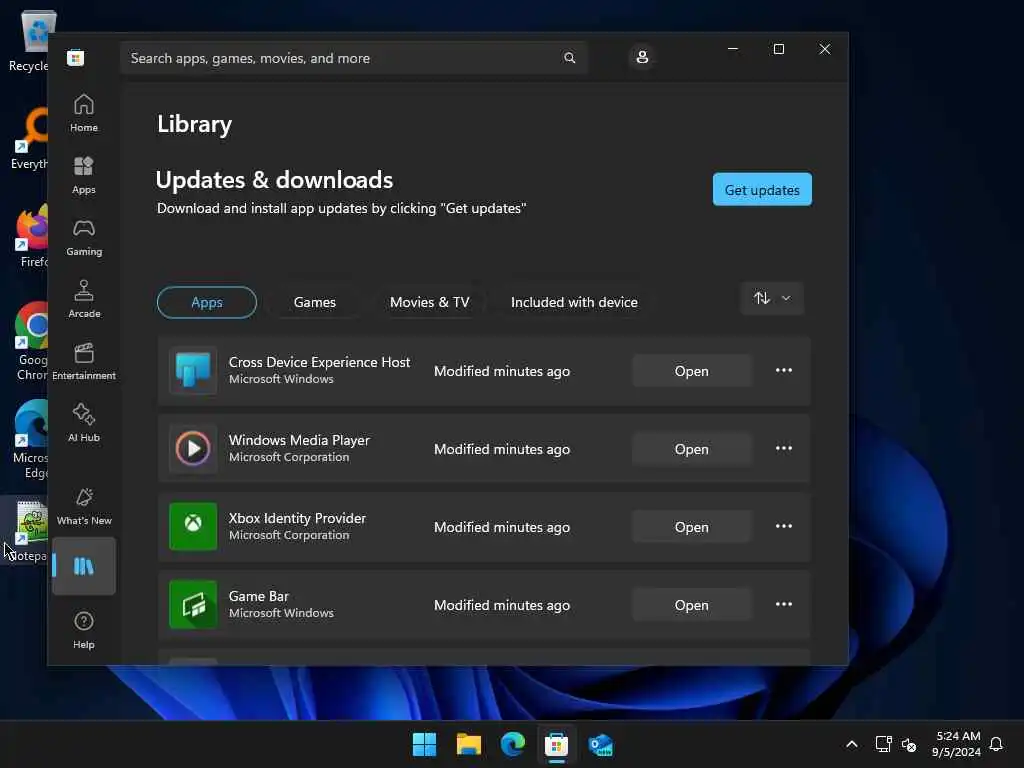Click the Get updates button

762,189
